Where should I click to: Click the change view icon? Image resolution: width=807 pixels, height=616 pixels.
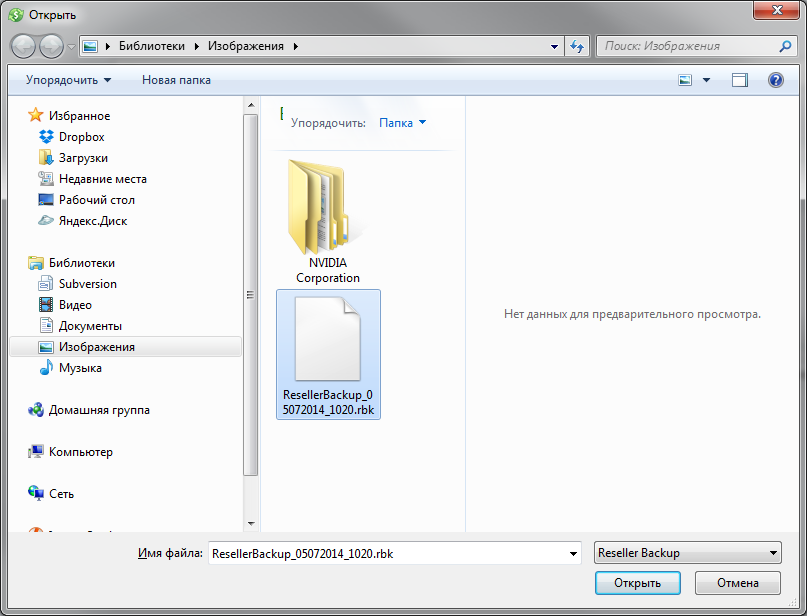coord(686,80)
